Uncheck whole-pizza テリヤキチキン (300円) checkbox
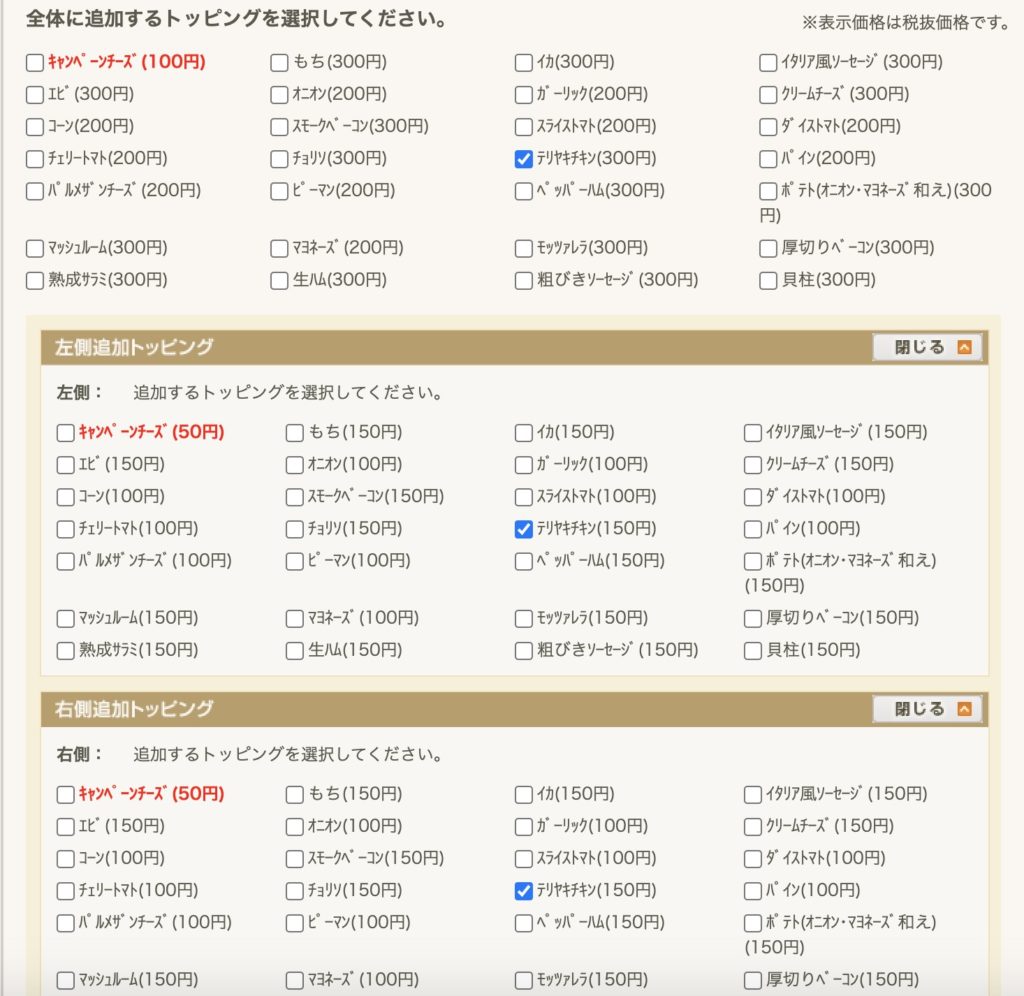This screenshot has width=1024, height=996. click(x=523, y=158)
